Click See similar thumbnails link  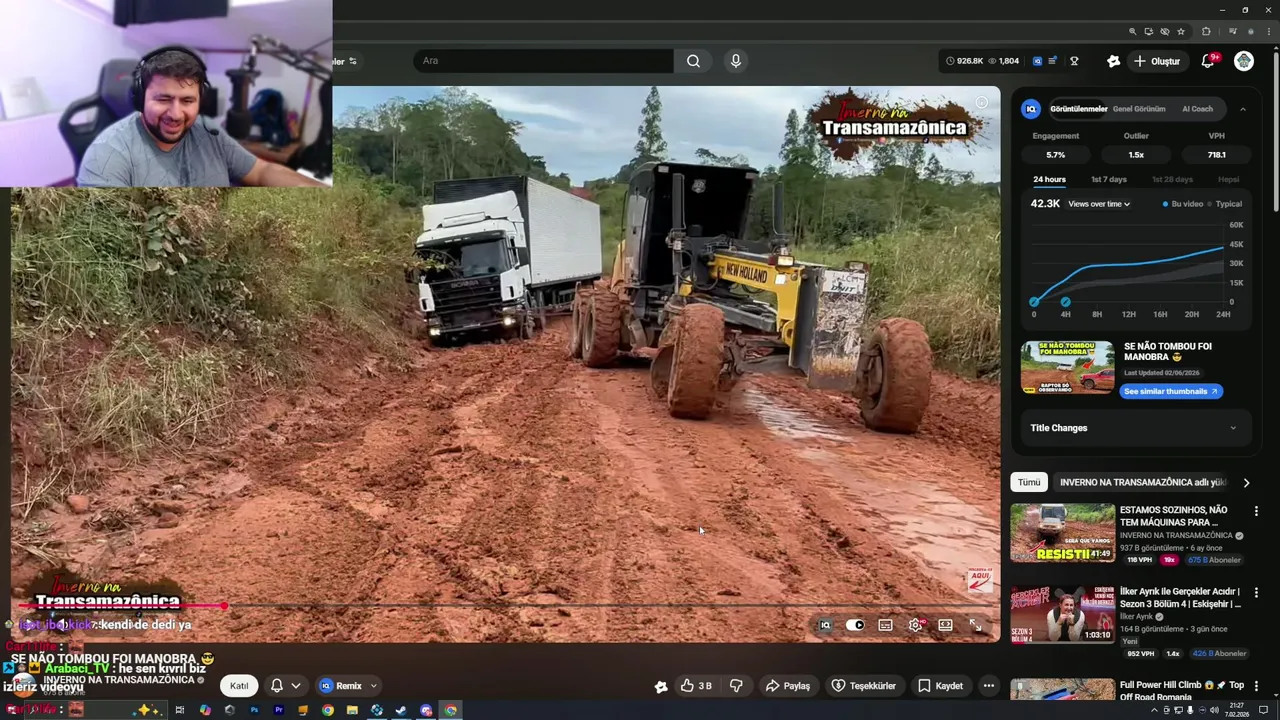tap(1171, 391)
